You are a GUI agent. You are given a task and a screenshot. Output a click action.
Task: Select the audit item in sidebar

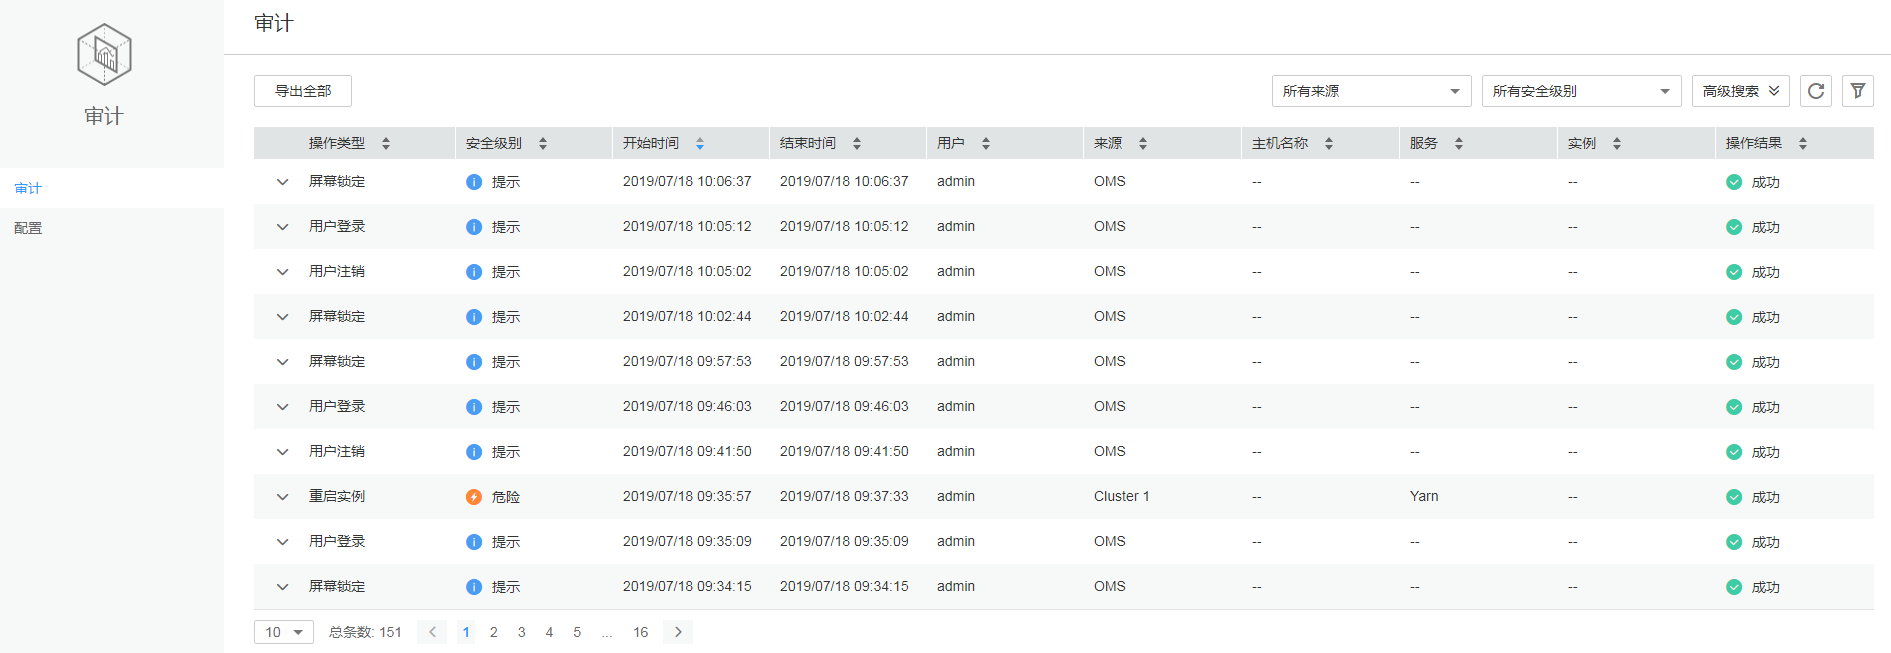pos(28,188)
